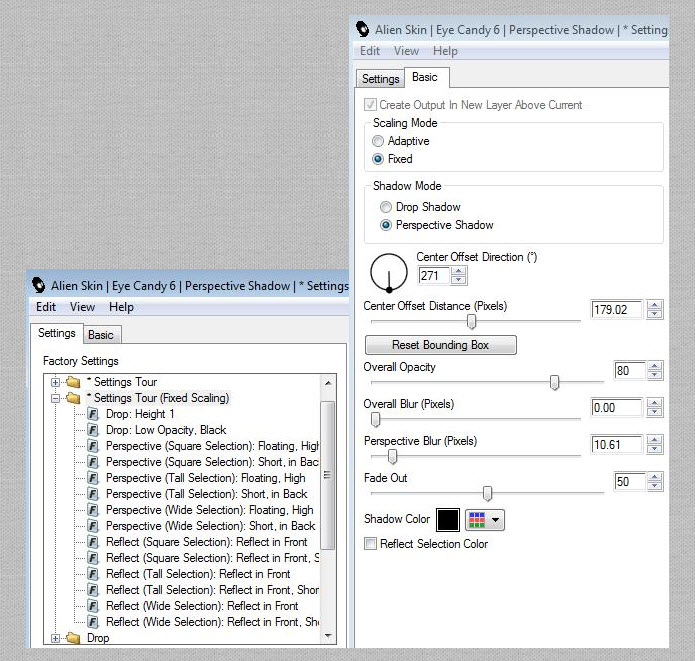This screenshot has width=695, height=661.
Task: Select the Fixed scaling mode
Action: [378, 159]
